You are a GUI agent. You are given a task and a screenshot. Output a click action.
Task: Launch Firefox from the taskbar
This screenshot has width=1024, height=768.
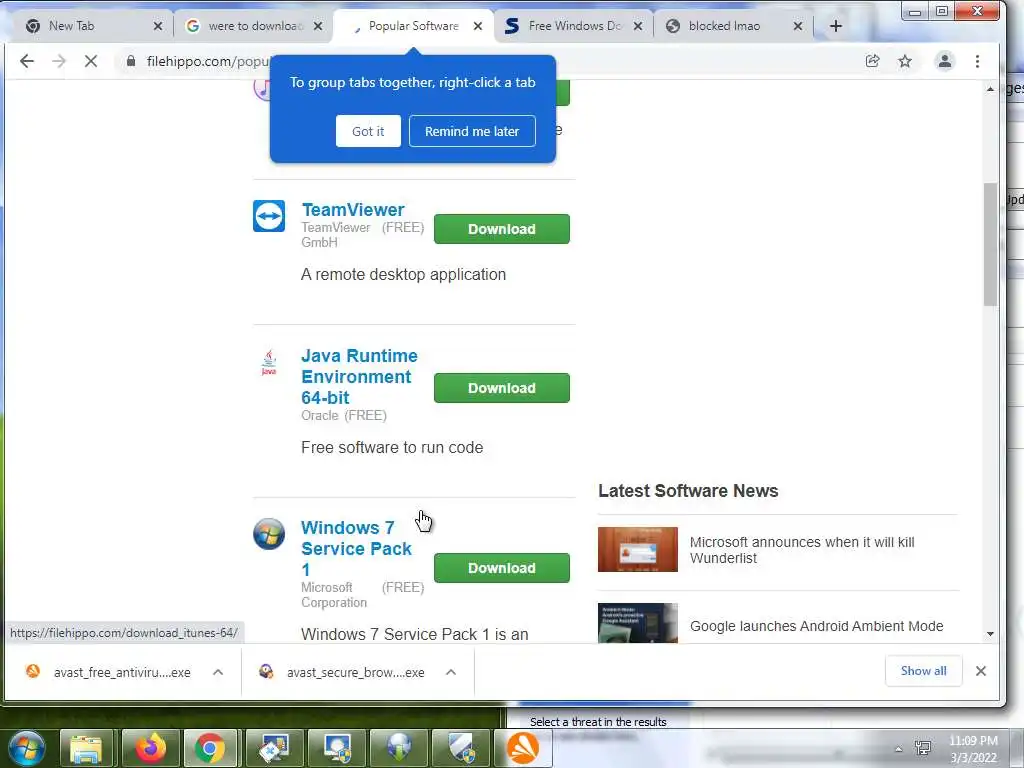pyautogui.click(x=150, y=748)
